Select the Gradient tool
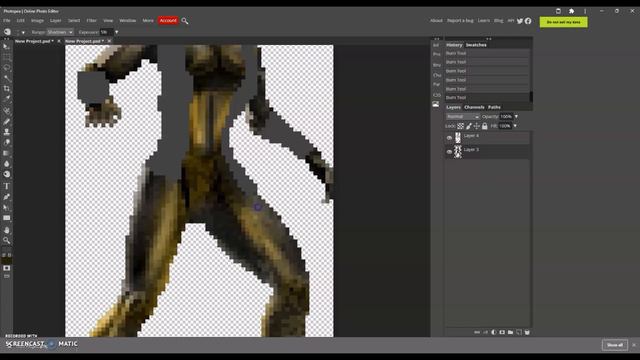The height and width of the screenshot is (360, 640). coord(7,153)
